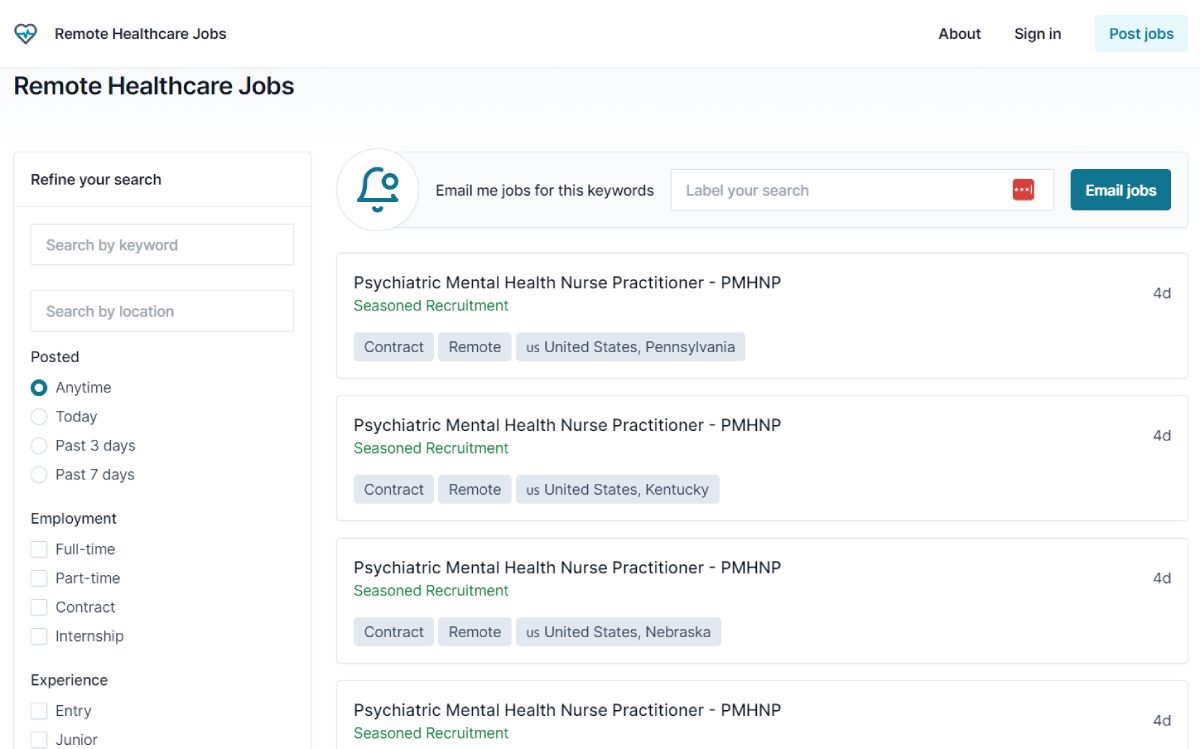Viewport: 1200px width, 749px height.
Task: Click the Remote tag on the Pennsylvania listing
Action: click(475, 347)
